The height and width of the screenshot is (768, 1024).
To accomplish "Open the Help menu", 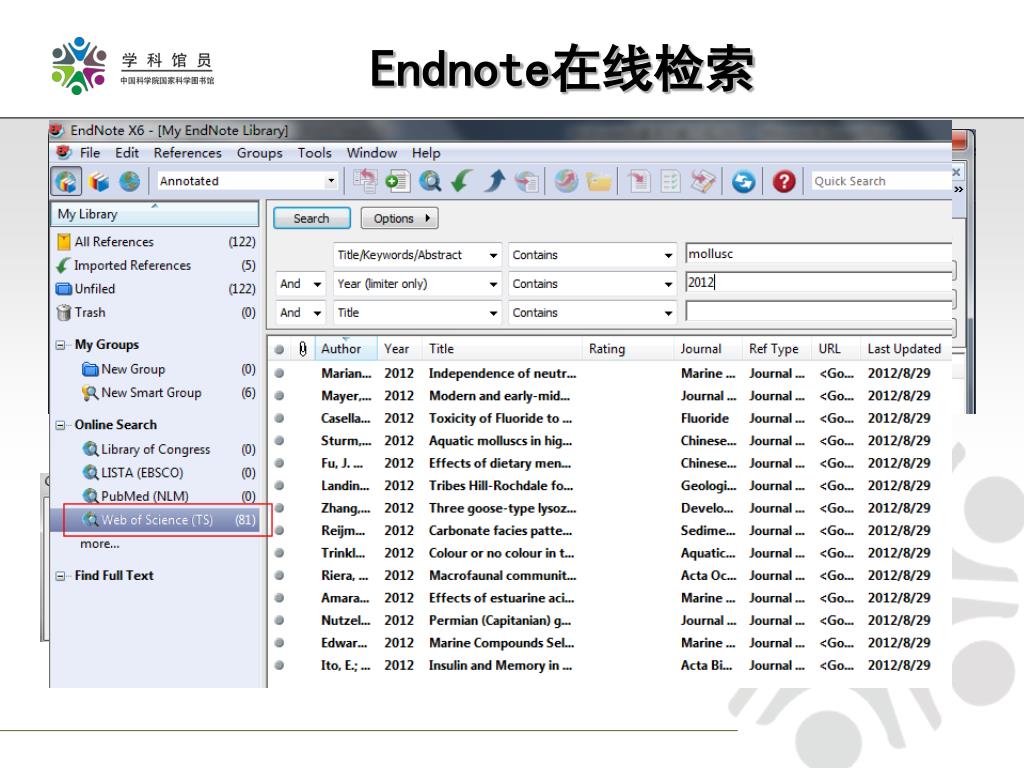I will 426,153.
